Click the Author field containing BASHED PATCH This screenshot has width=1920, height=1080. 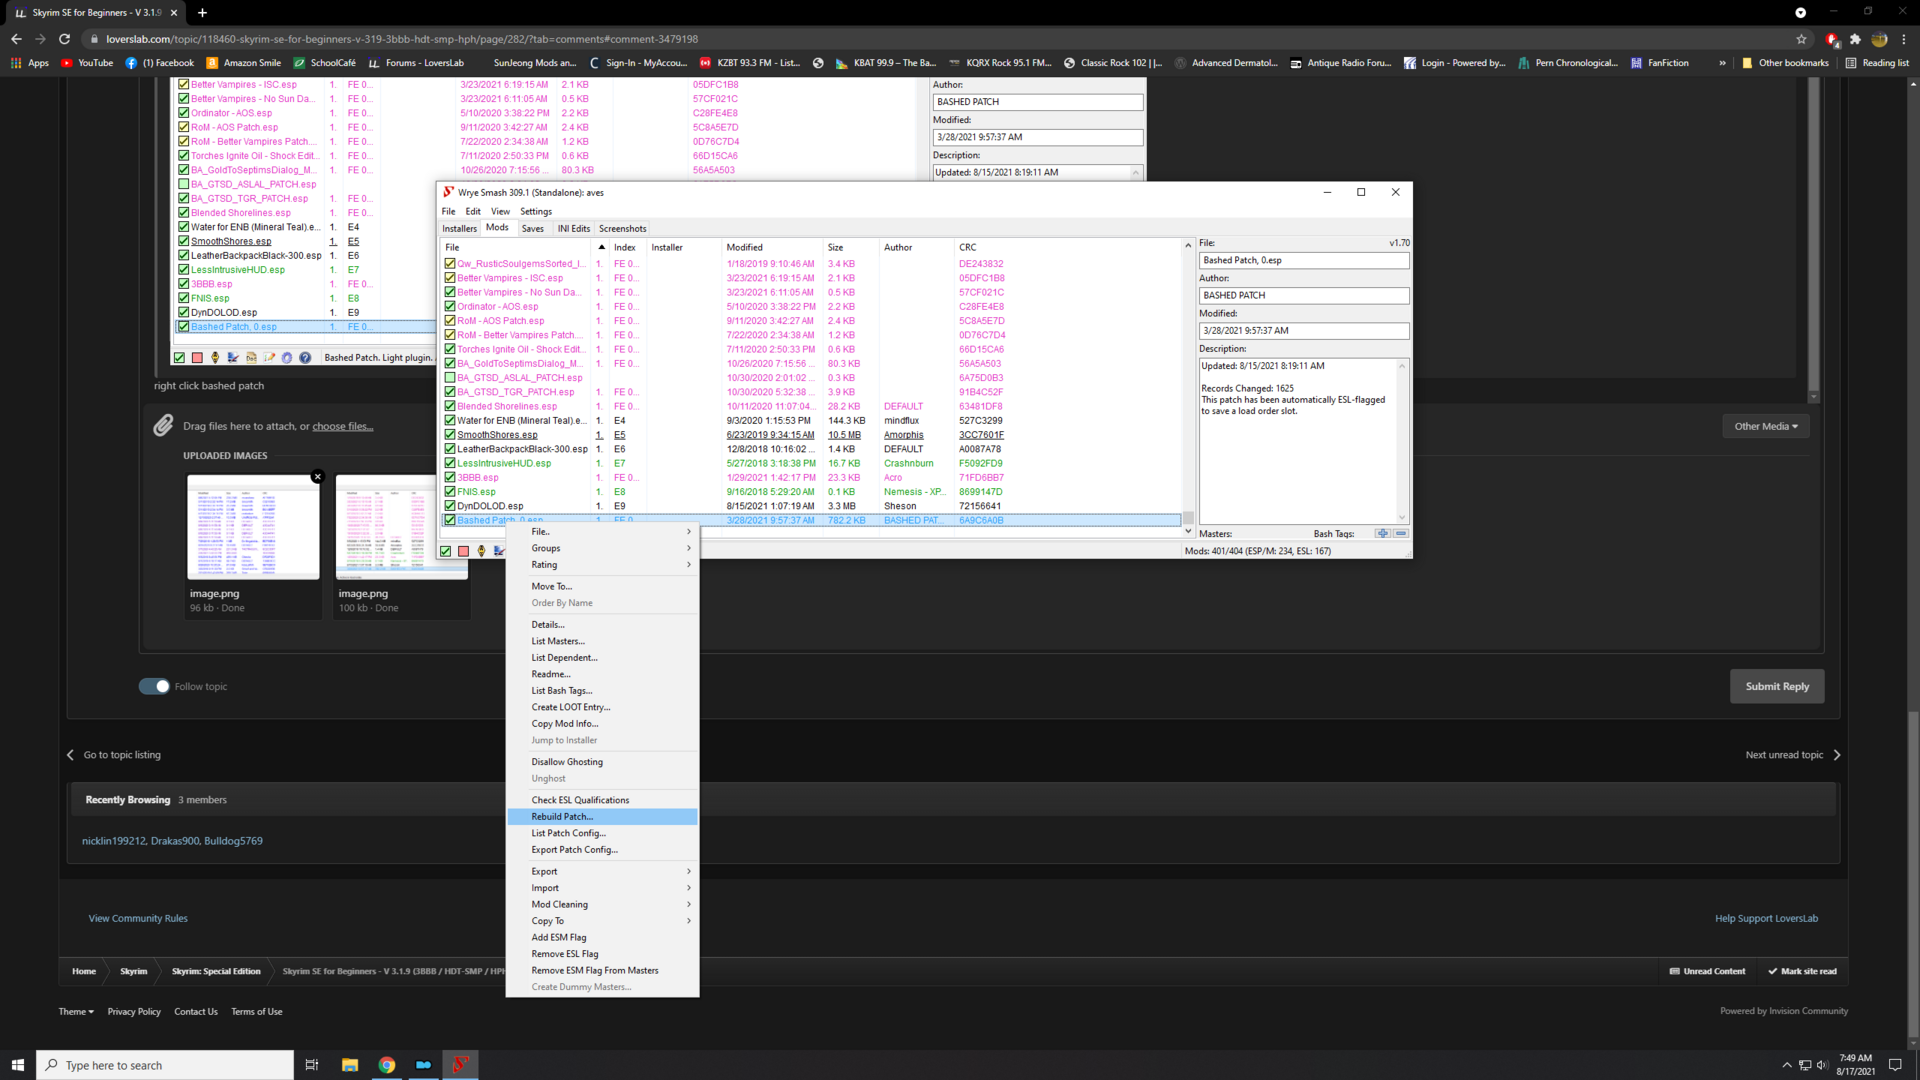pyautogui.click(x=1304, y=296)
